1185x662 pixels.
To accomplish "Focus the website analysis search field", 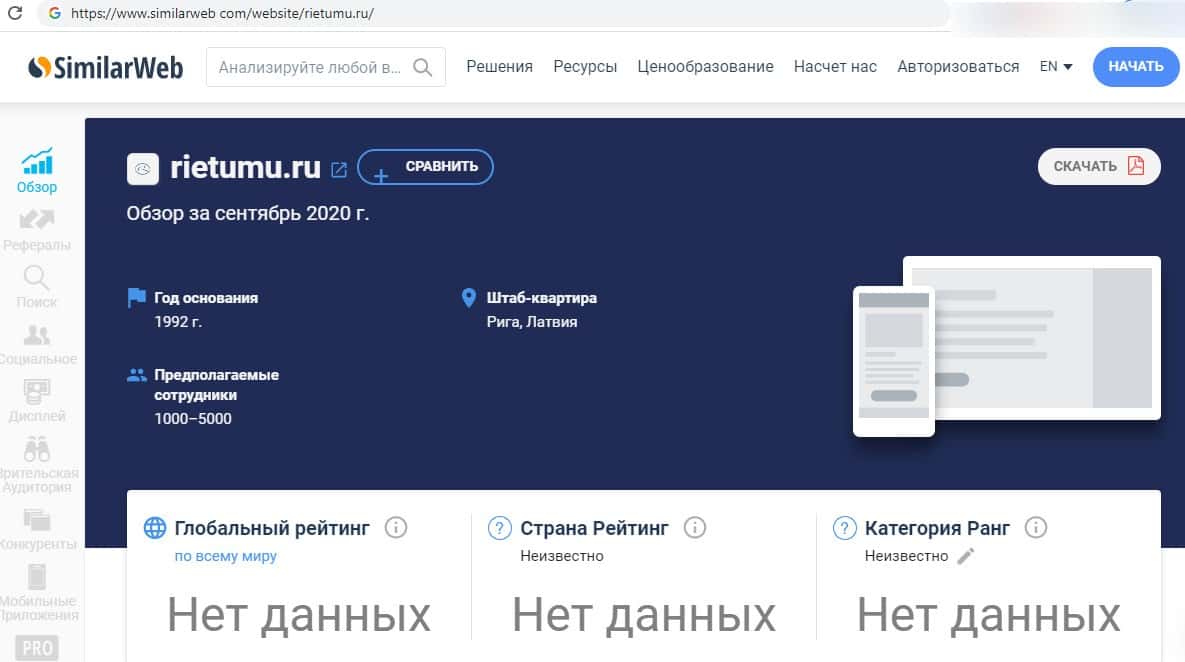I will pos(310,67).
